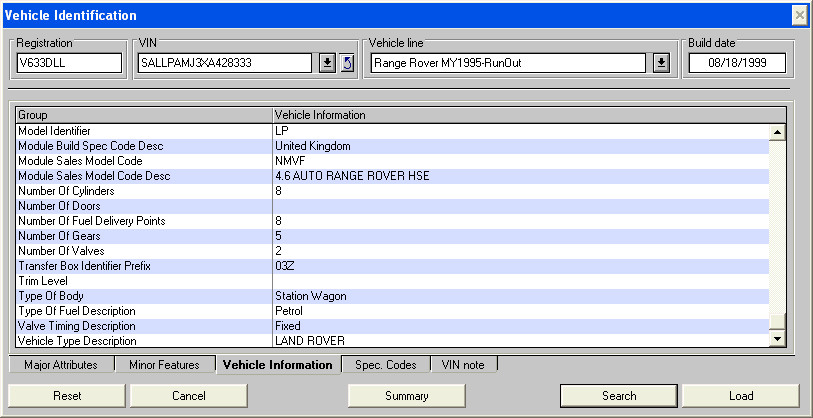The width and height of the screenshot is (813, 418).
Task: Select the Model Identifier row
Action: pos(393,132)
